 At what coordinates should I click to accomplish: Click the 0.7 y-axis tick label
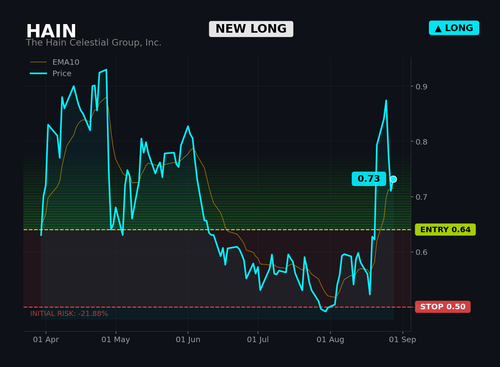(421, 197)
